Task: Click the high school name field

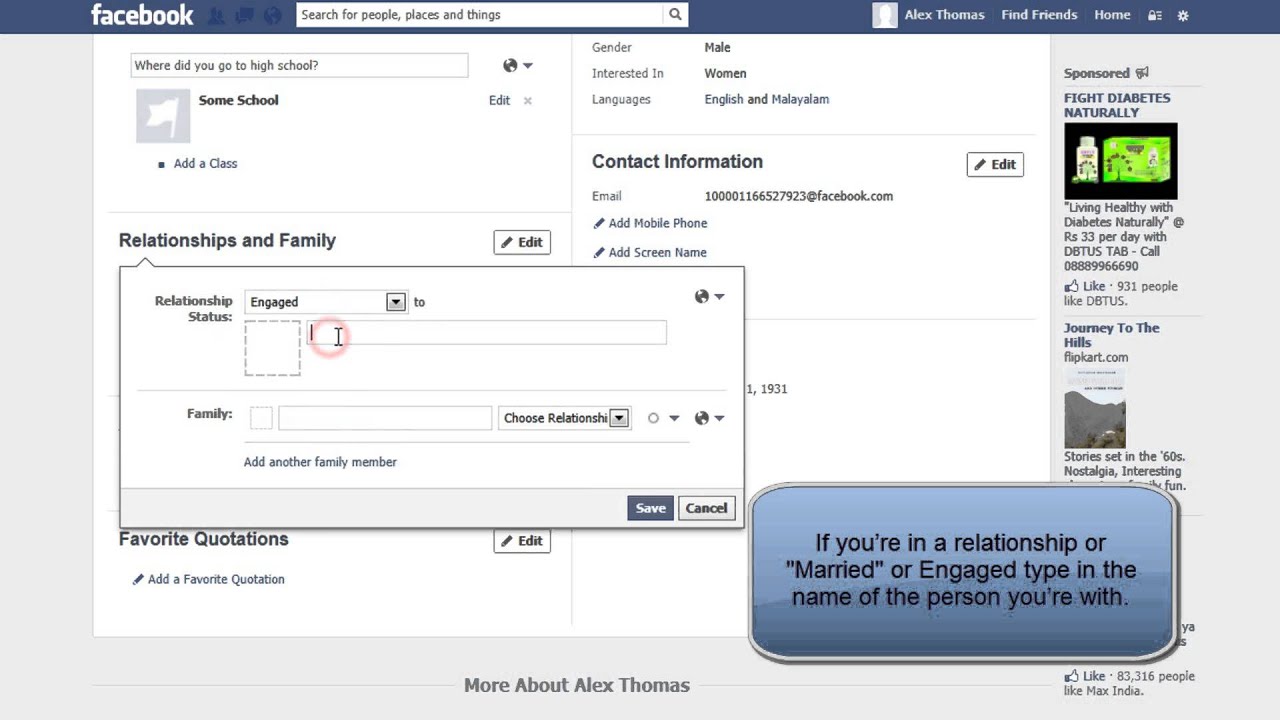Action: click(299, 65)
